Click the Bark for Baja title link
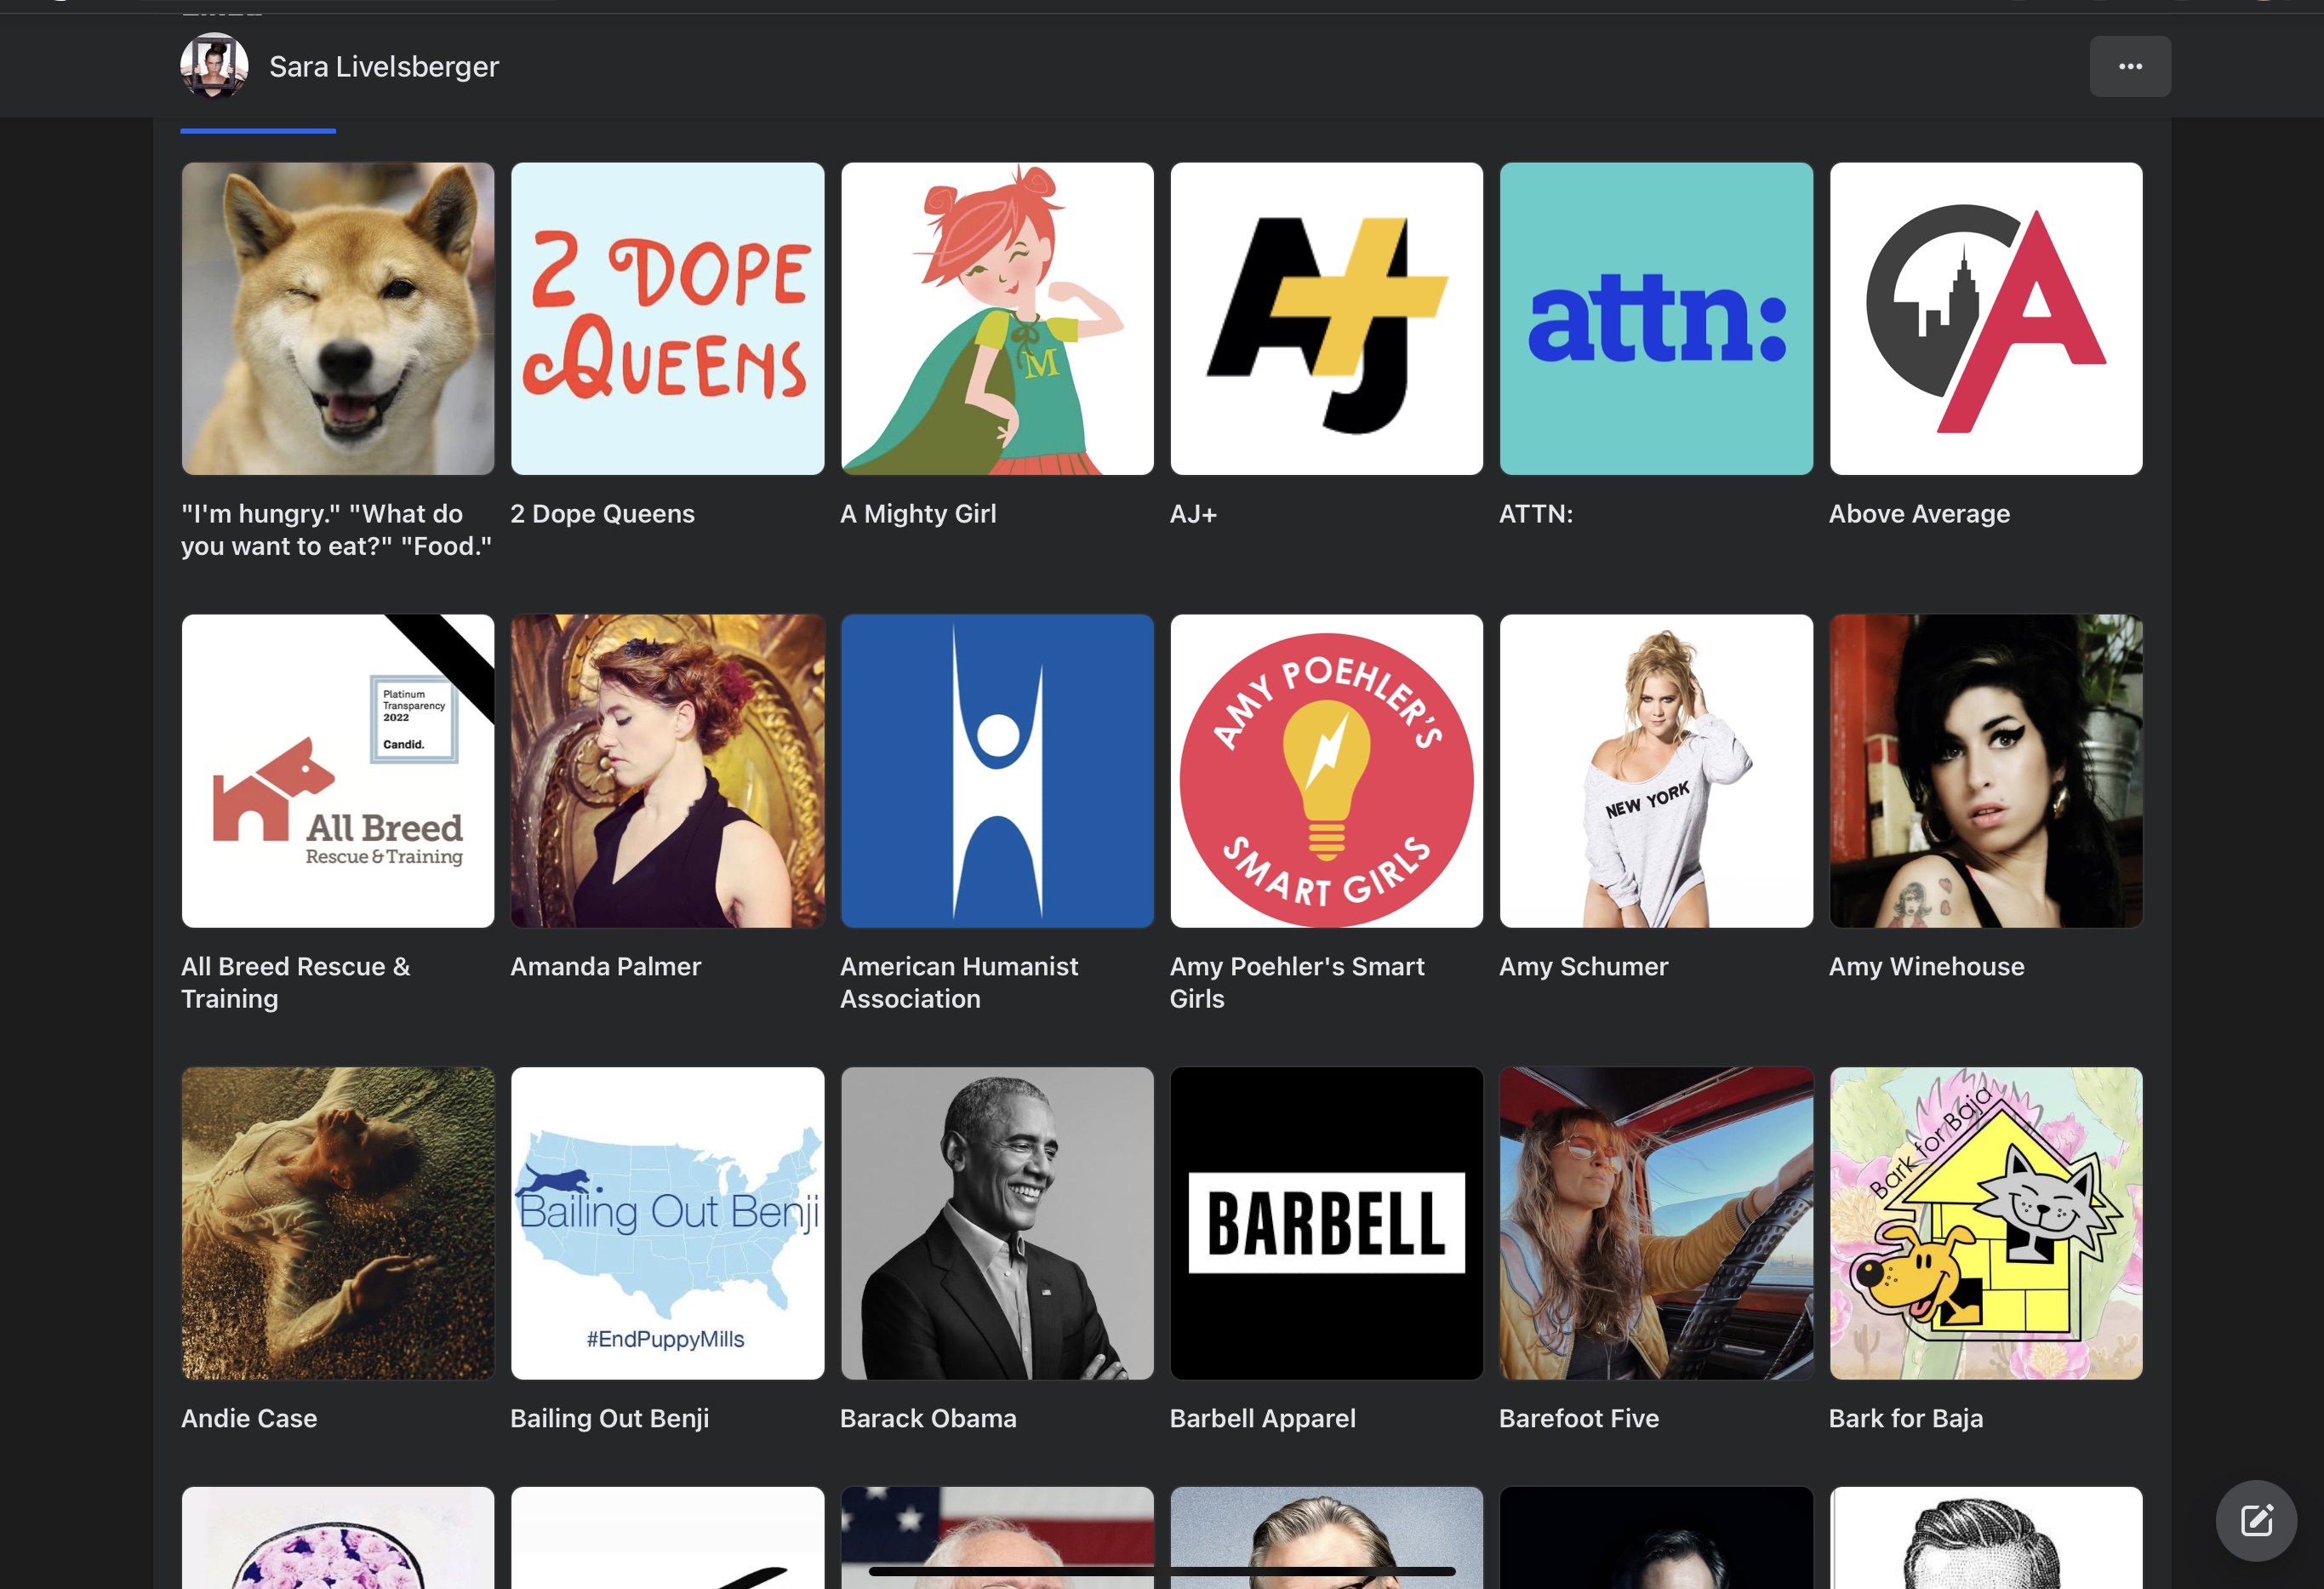The image size is (2324, 1589). [1905, 1418]
